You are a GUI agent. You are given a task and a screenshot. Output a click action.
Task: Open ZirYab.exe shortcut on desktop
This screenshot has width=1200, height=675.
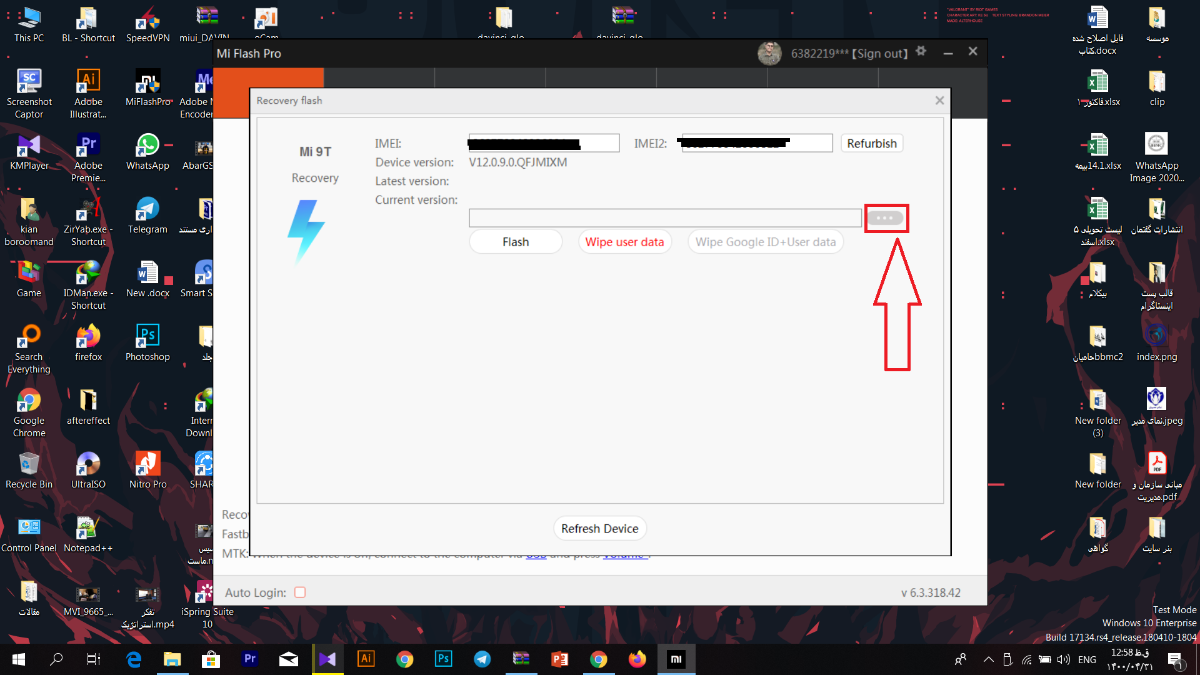click(88, 221)
